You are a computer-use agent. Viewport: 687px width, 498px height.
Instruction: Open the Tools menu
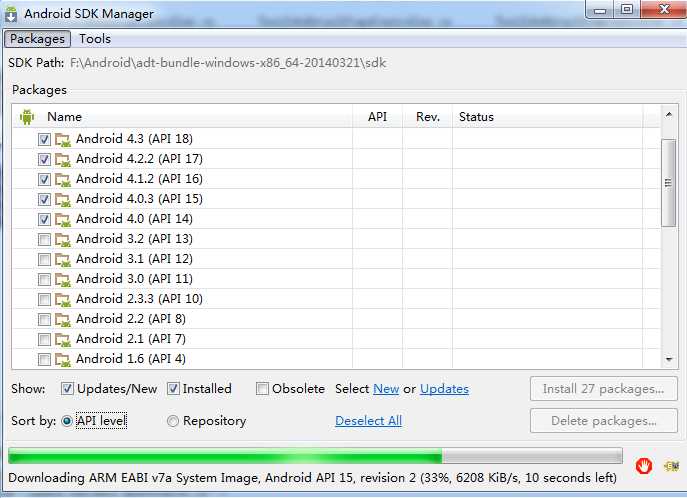[x=95, y=39]
